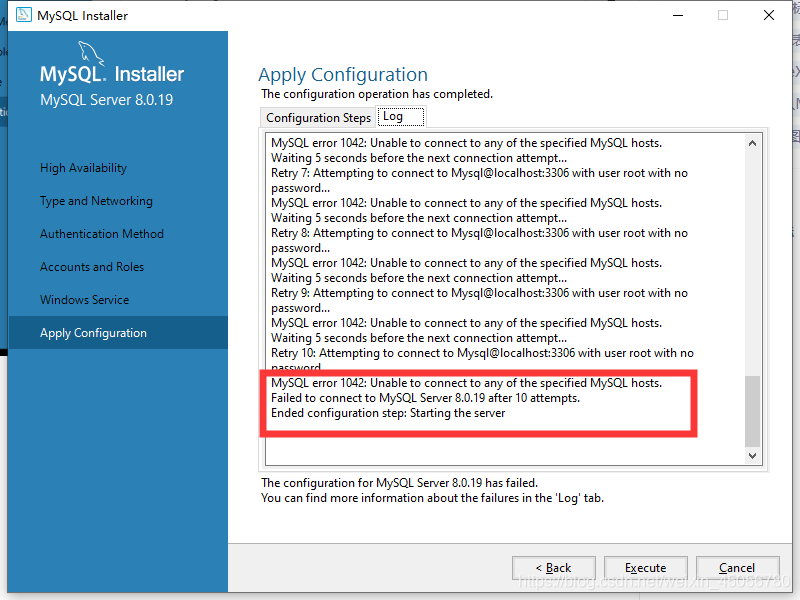
Task: Click the 'Retry 7: Attempting to connect' log line
Action: pos(479,181)
